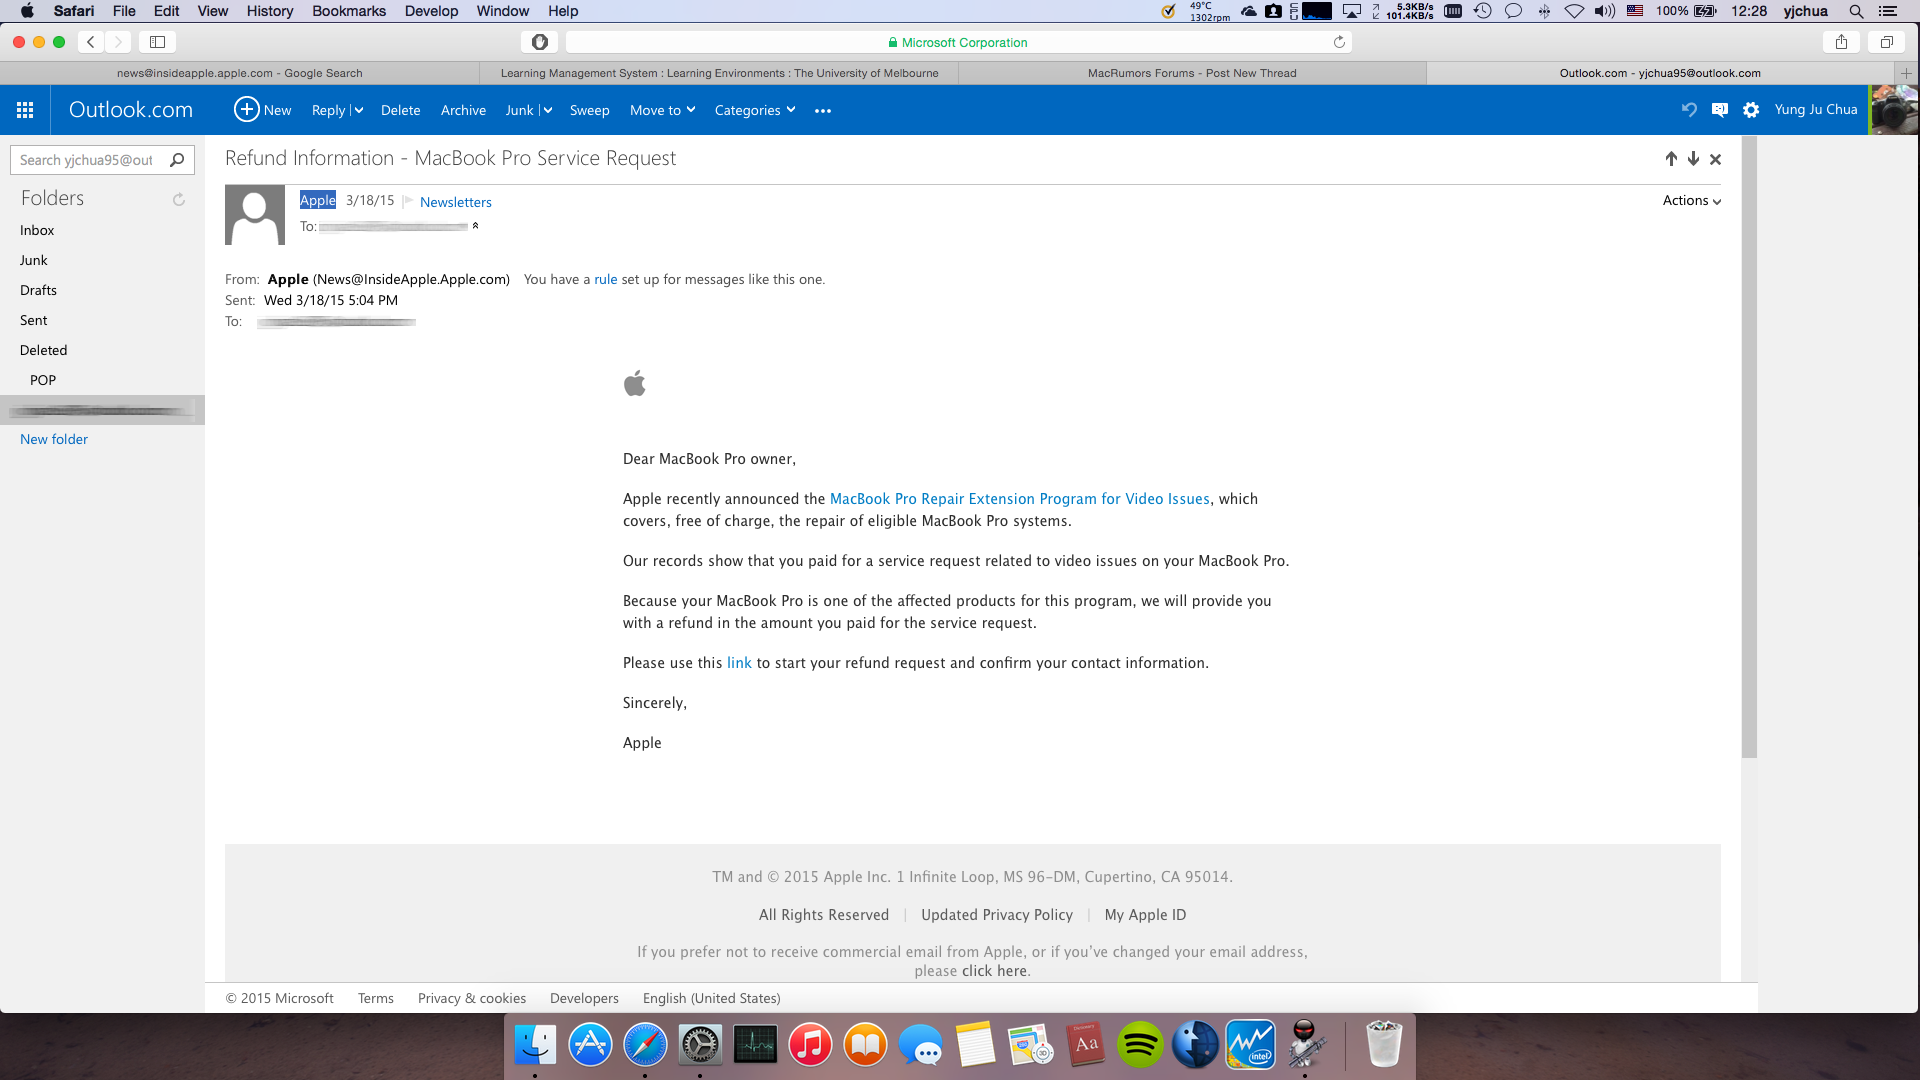Archive this email
Viewport: 1920px width, 1080px height.
click(463, 110)
